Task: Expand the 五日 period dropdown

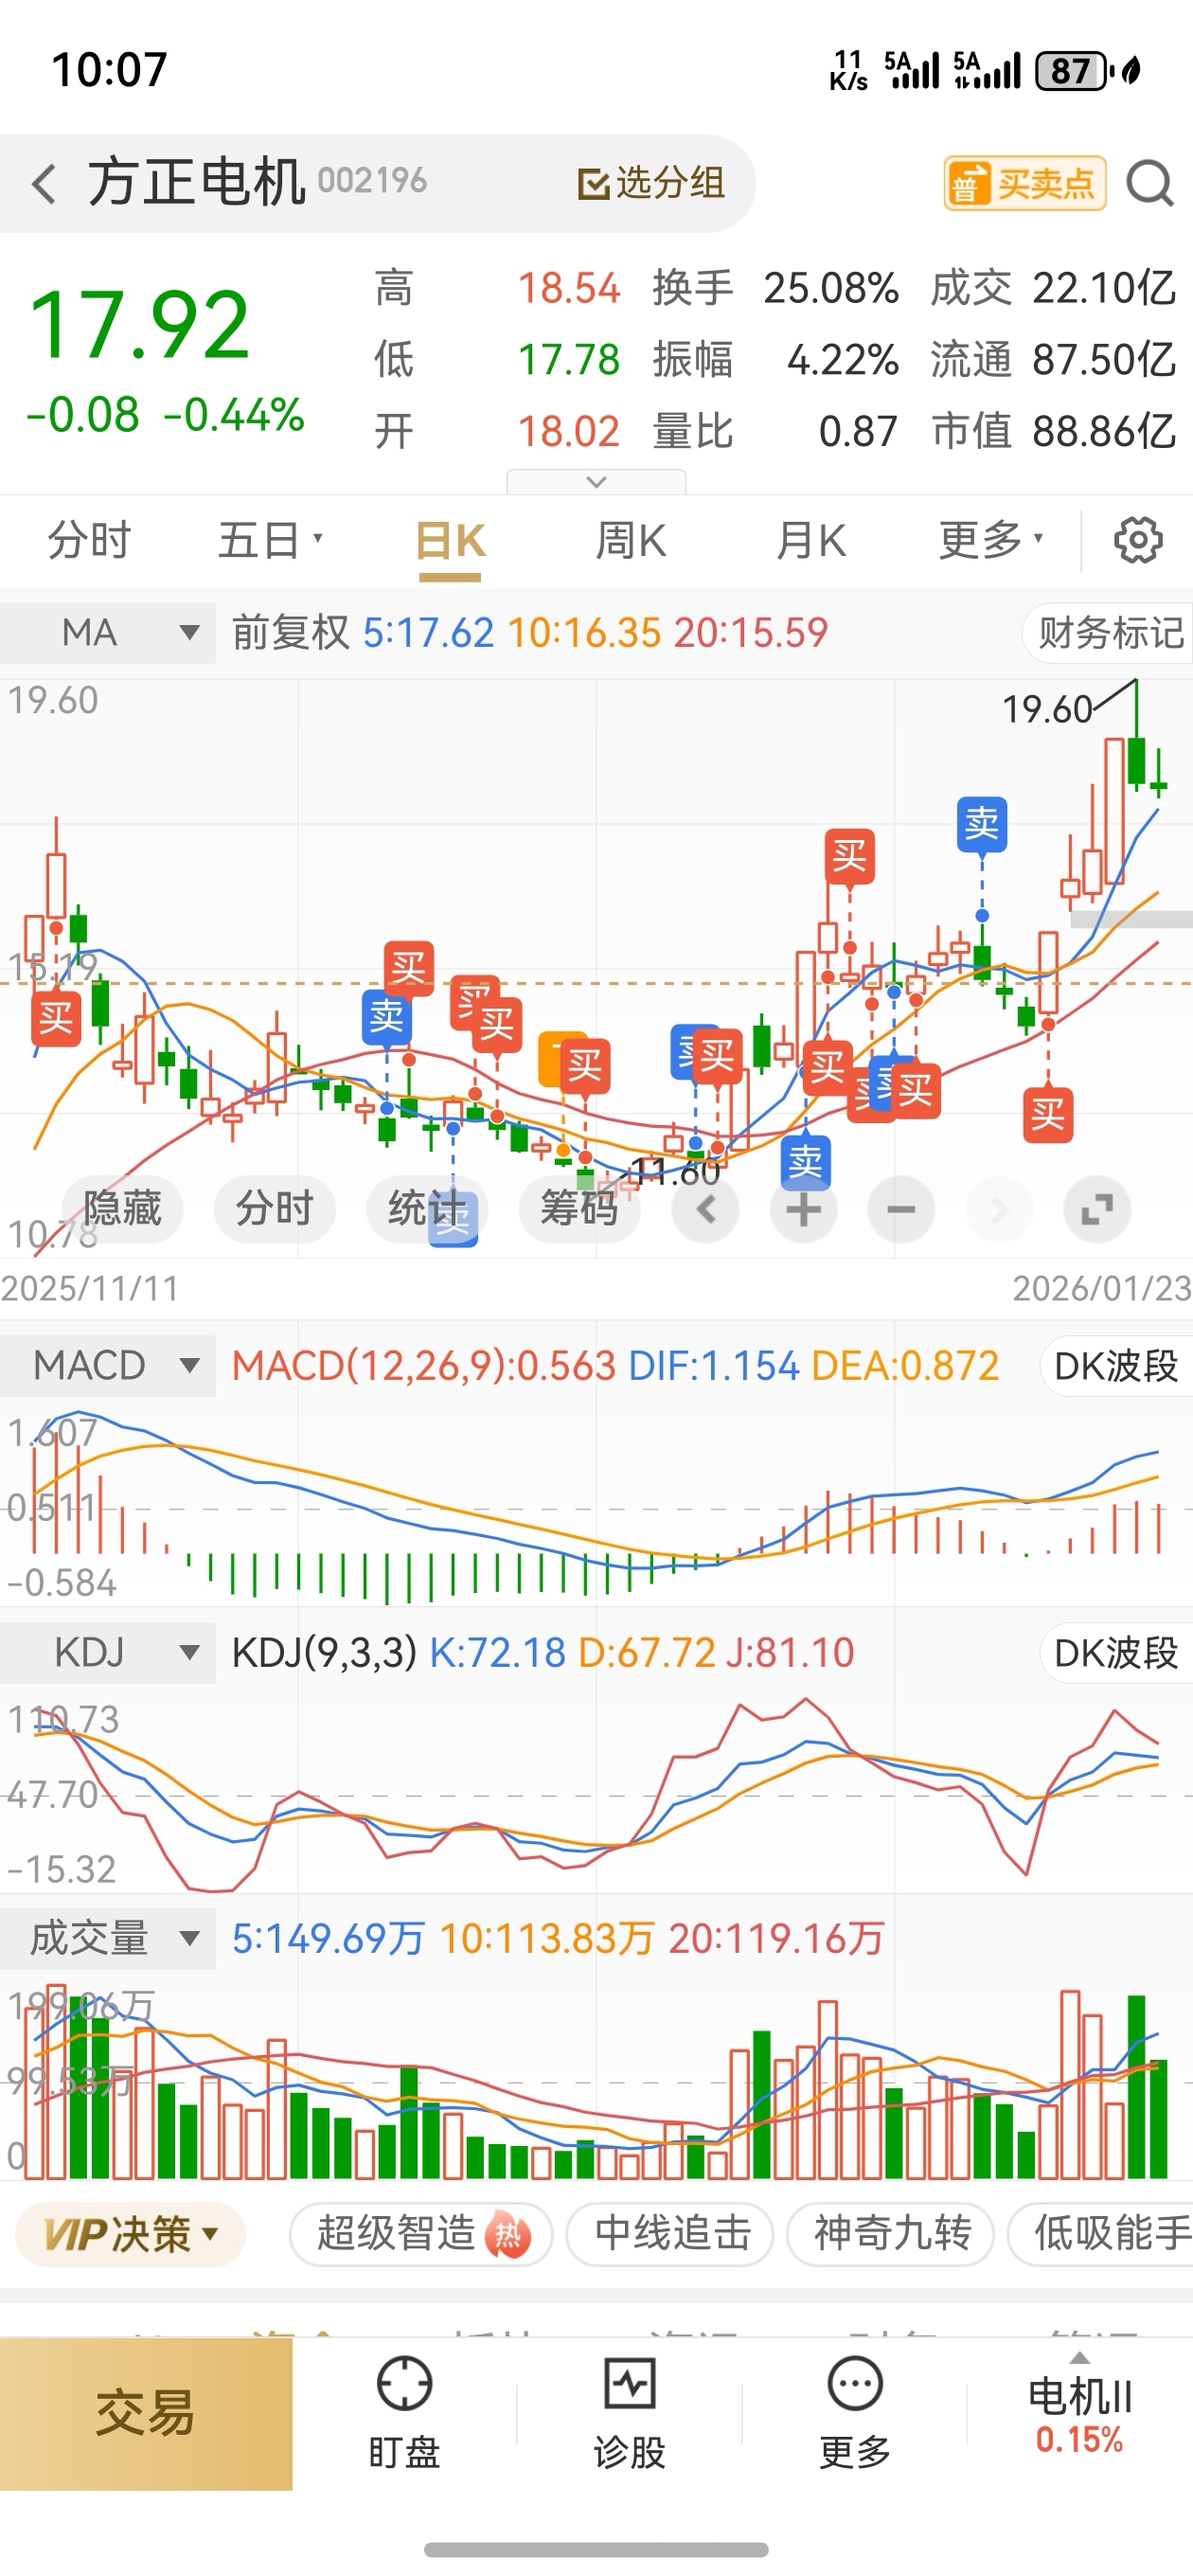Action: [270, 541]
